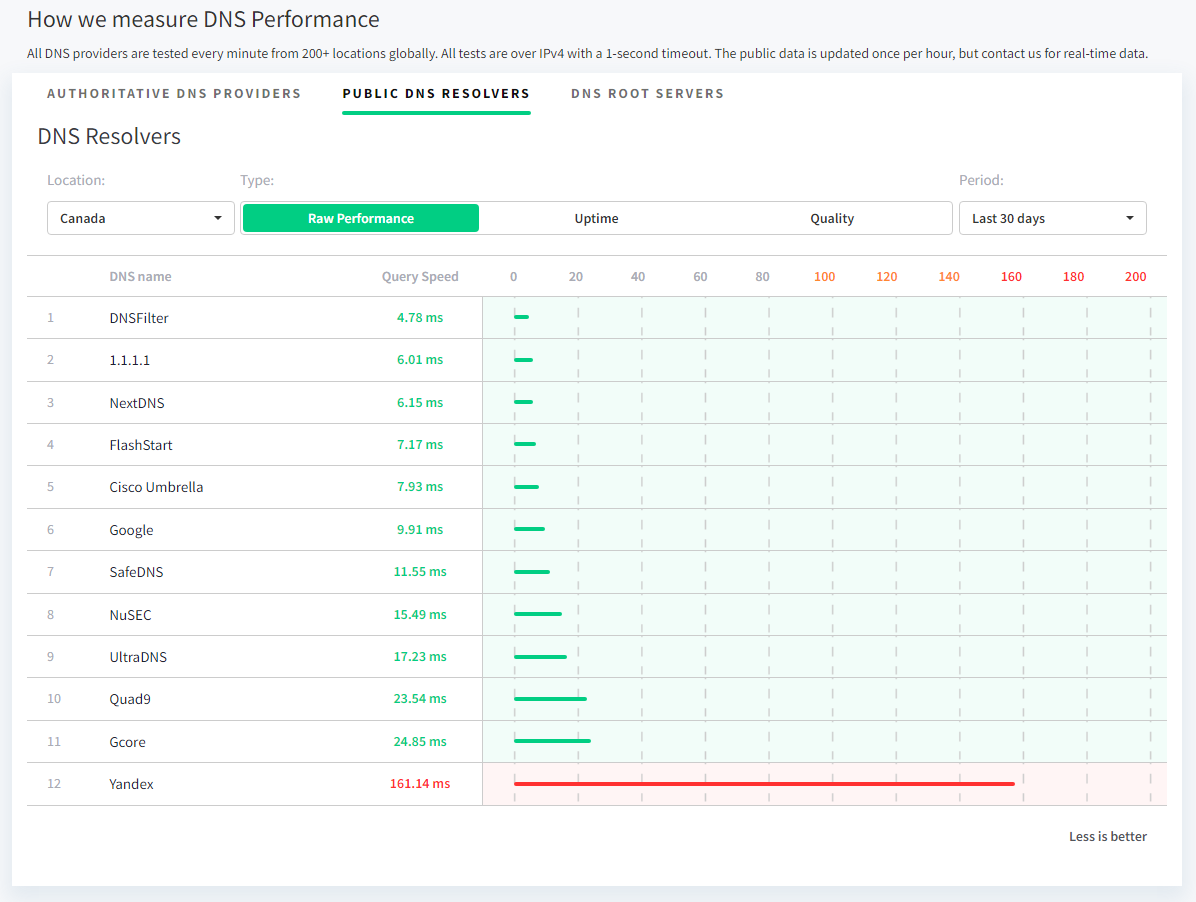This screenshot has width=1196, height=902.
Task: Click the rank number 12
Action: (53, 783)
